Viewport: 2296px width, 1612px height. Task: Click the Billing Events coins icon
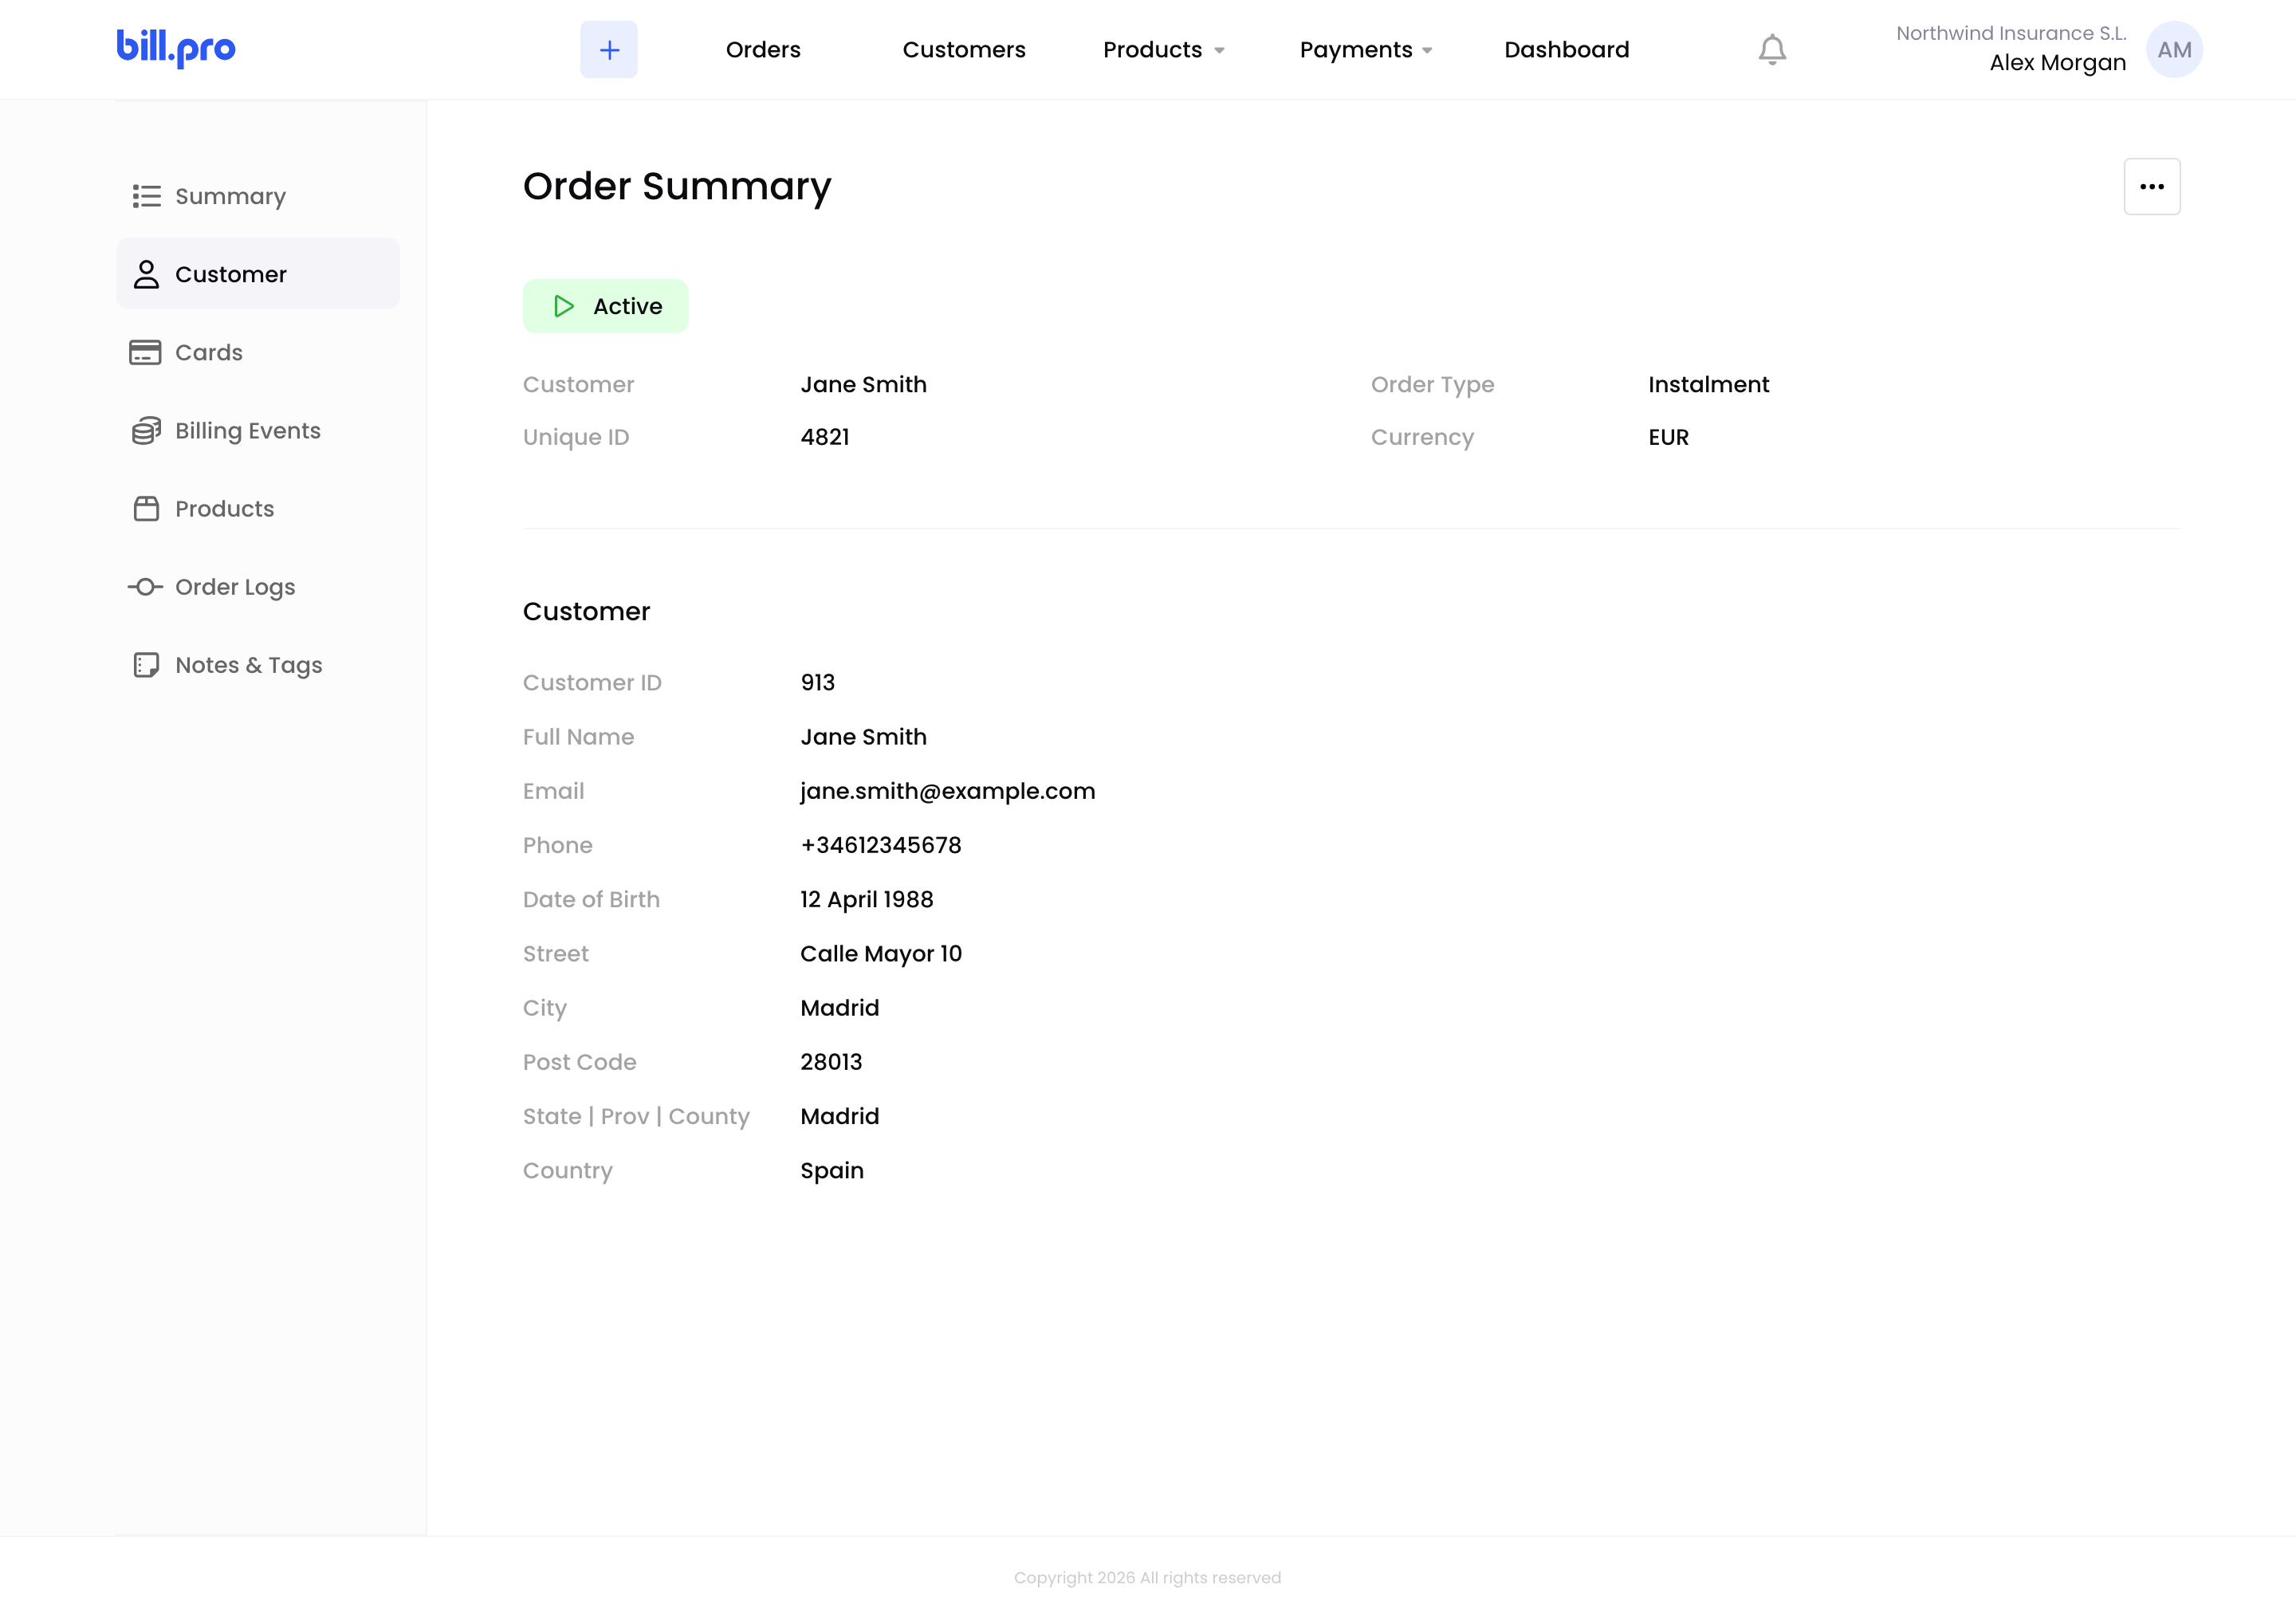point(146,431)
